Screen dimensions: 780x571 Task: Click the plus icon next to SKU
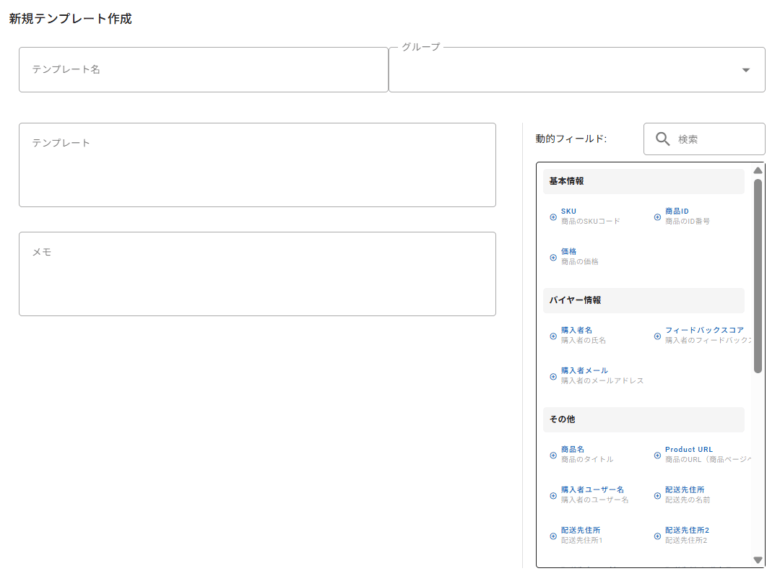553,216
